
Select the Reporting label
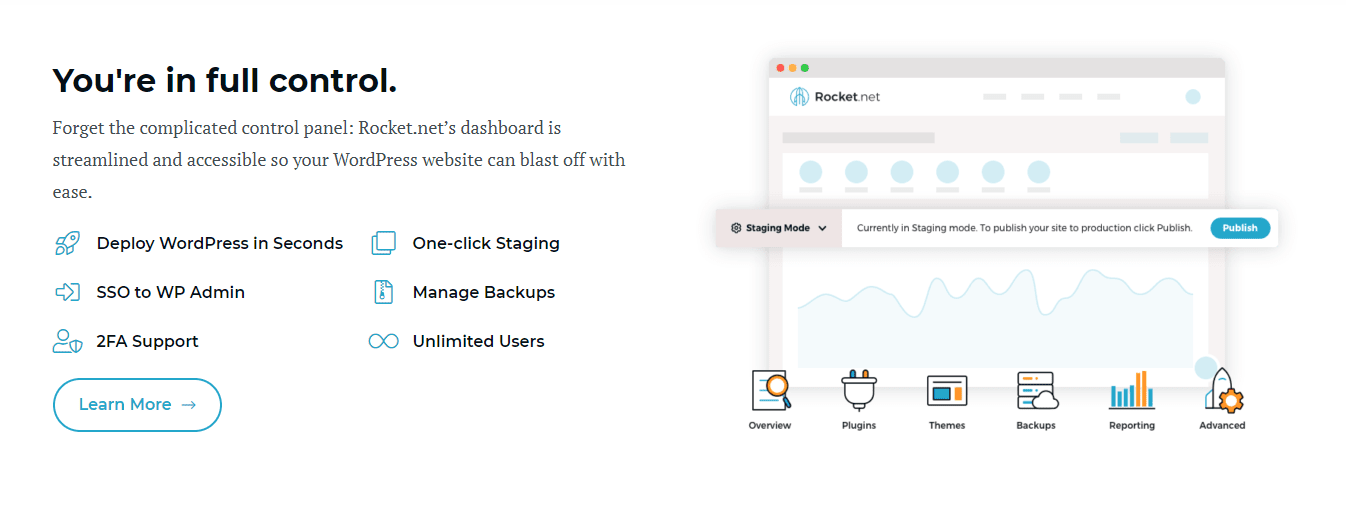coord(1132,425)
